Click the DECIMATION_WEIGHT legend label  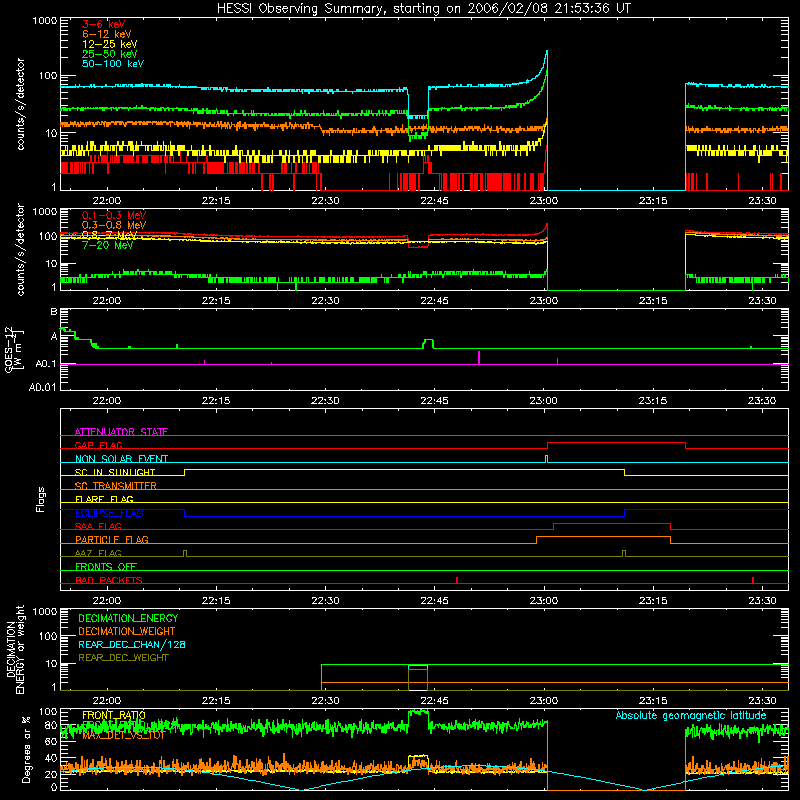tap(127, 631)
